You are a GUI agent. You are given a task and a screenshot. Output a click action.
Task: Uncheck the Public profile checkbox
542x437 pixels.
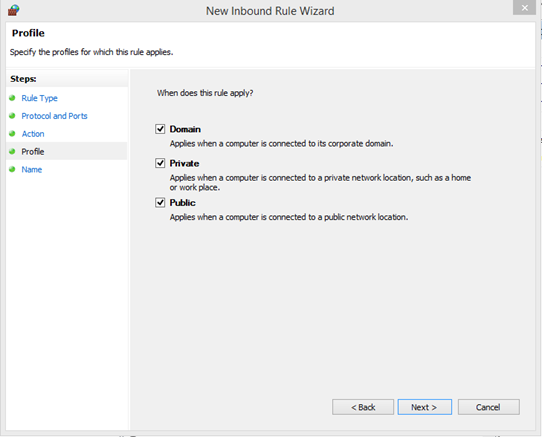coord(160,202)
